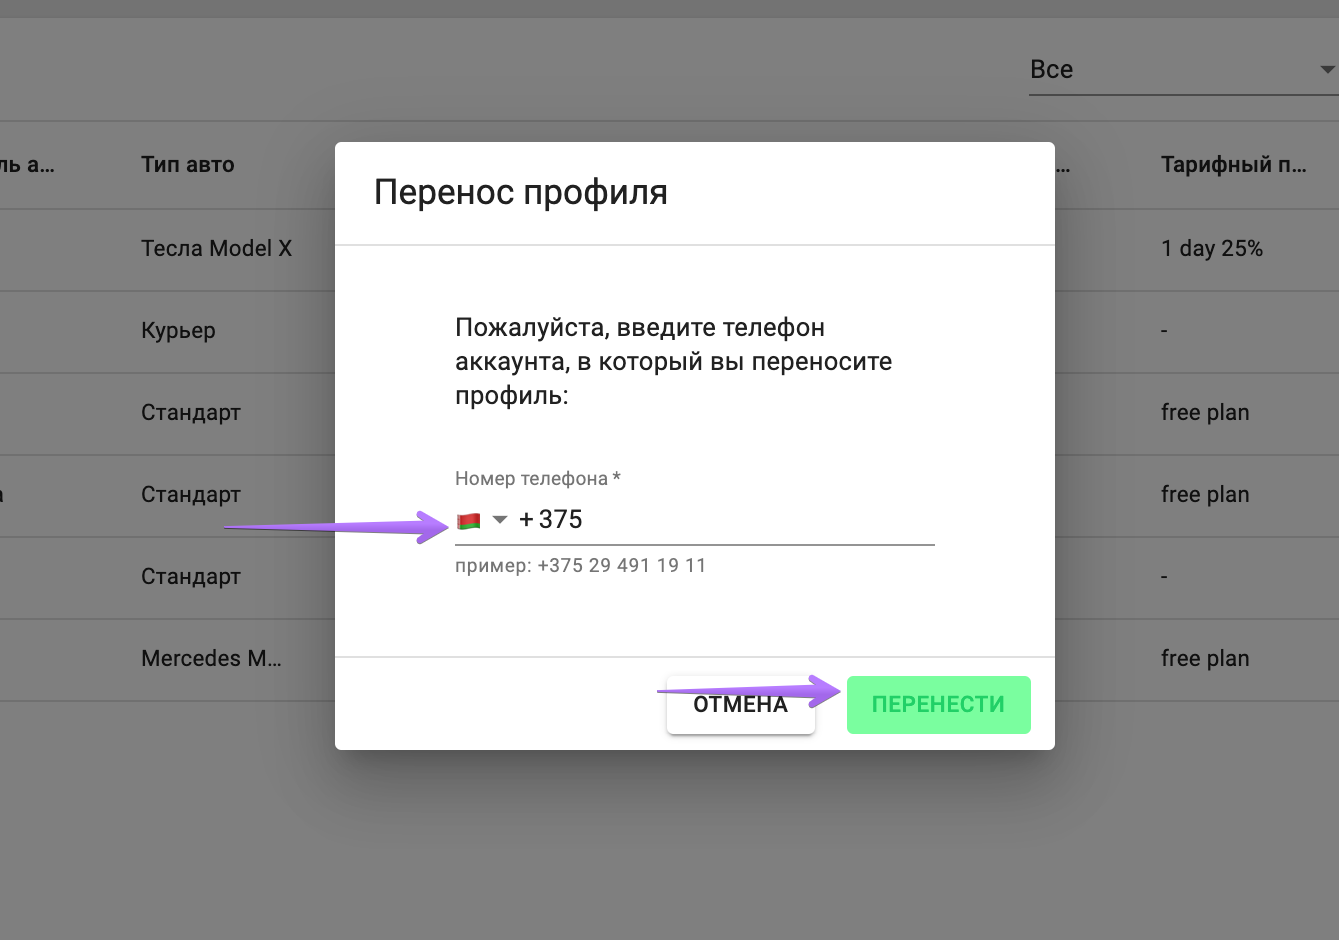Open the Все filter dropdown
The width and height of the screenshot is (1339, 940).
(x=1184, y=70)
